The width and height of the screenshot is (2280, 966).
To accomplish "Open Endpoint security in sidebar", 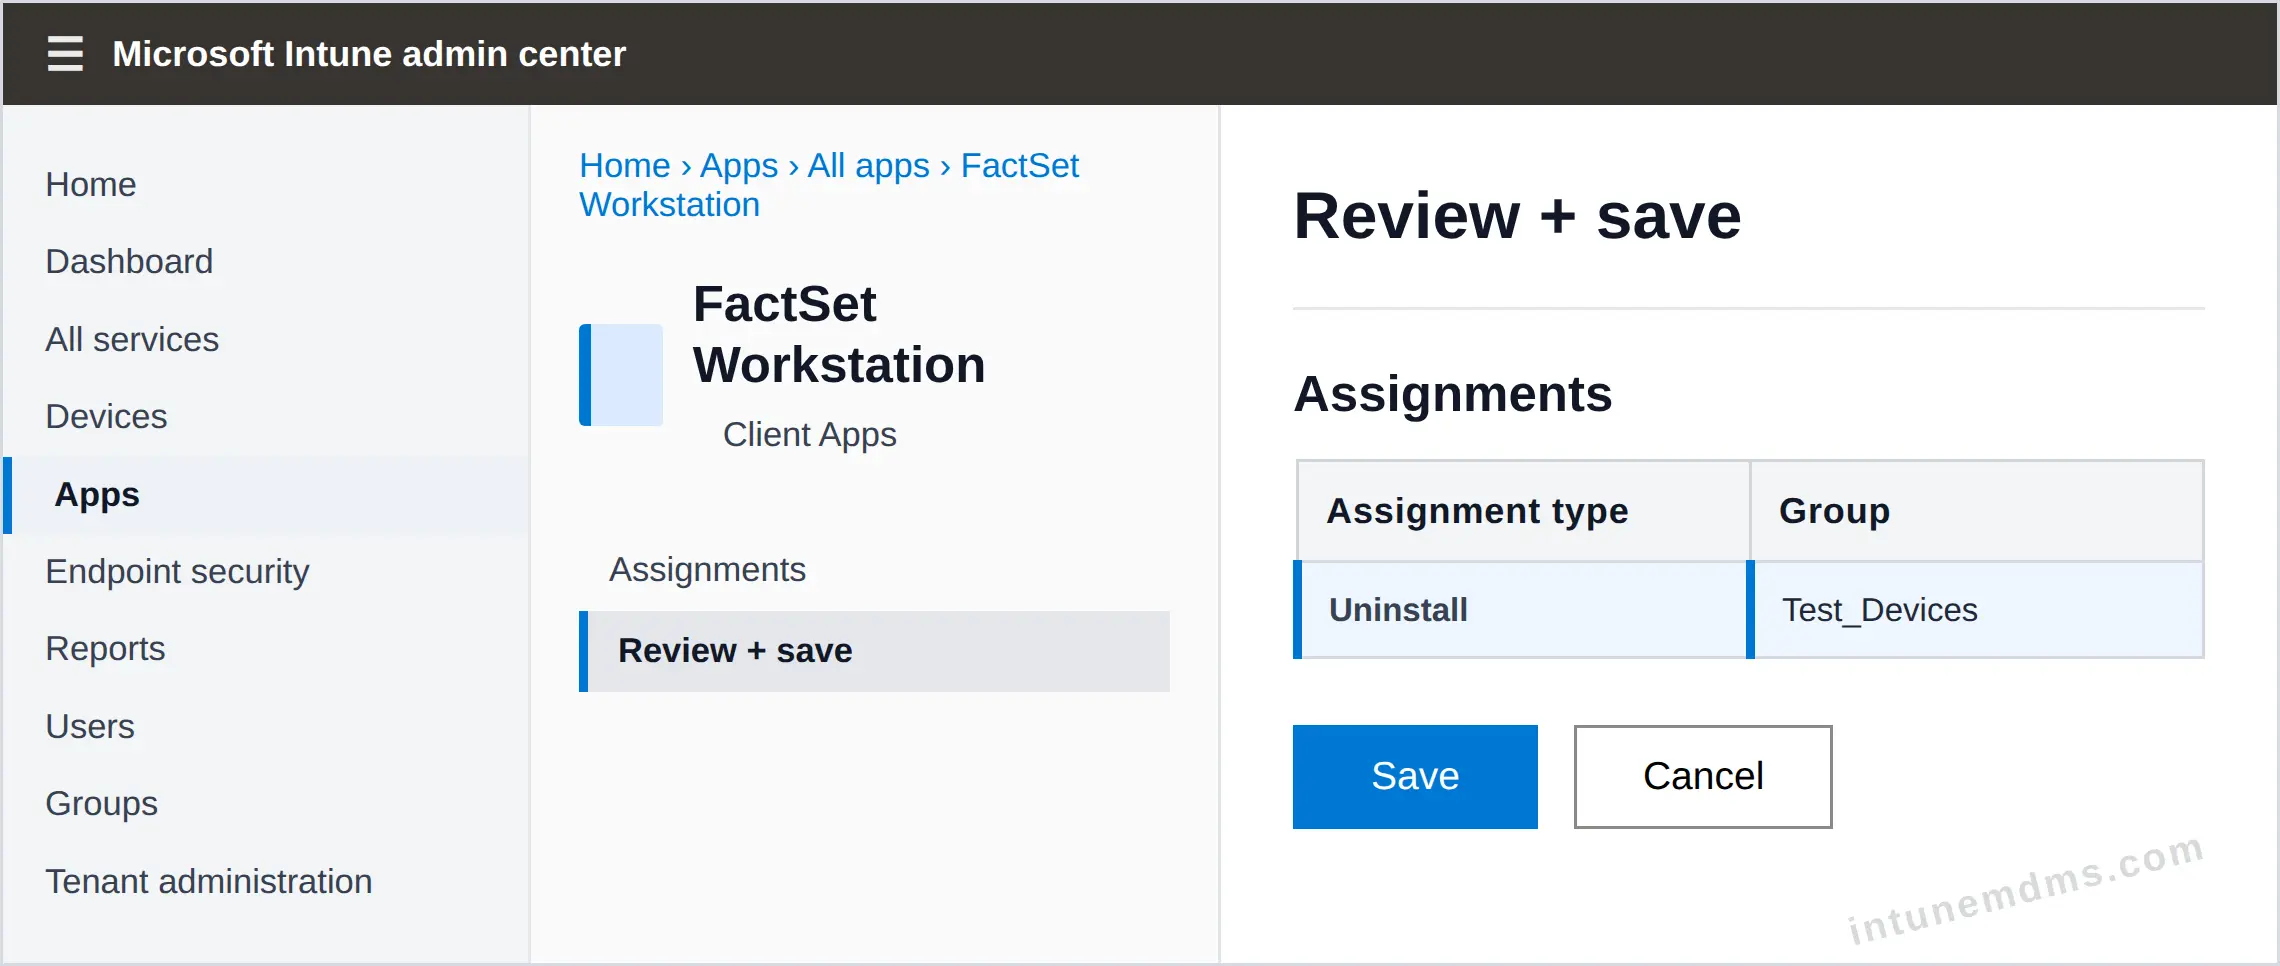I will tap(177, 572).
